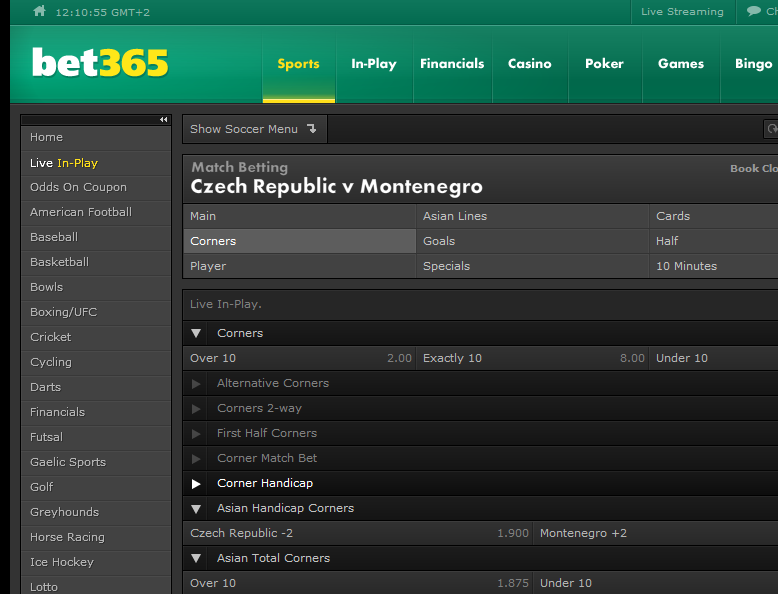Screen dimensions: 778x594
Task: Collapse the sidebar with double-arrow icon
Action: 164,120
